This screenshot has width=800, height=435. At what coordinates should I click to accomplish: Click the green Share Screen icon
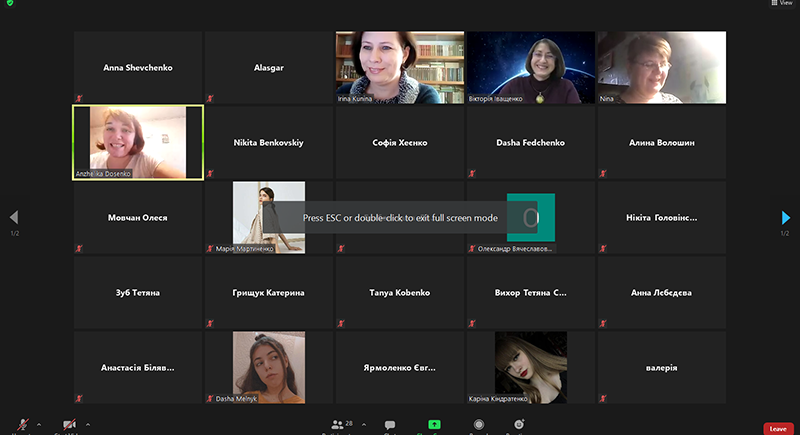pos(434,425)
